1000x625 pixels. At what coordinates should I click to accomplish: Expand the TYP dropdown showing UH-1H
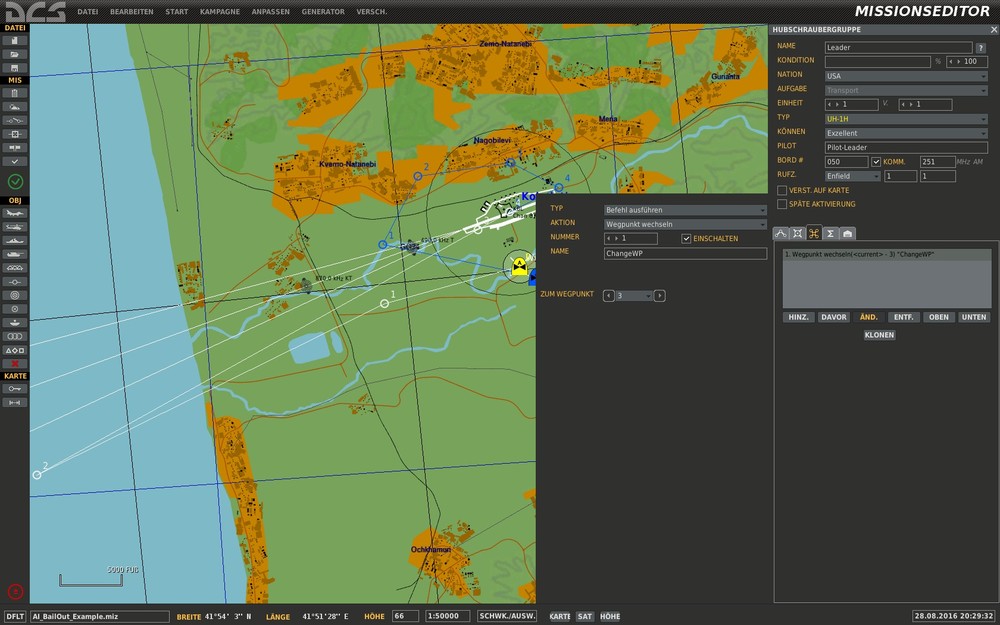pos(906,118)
